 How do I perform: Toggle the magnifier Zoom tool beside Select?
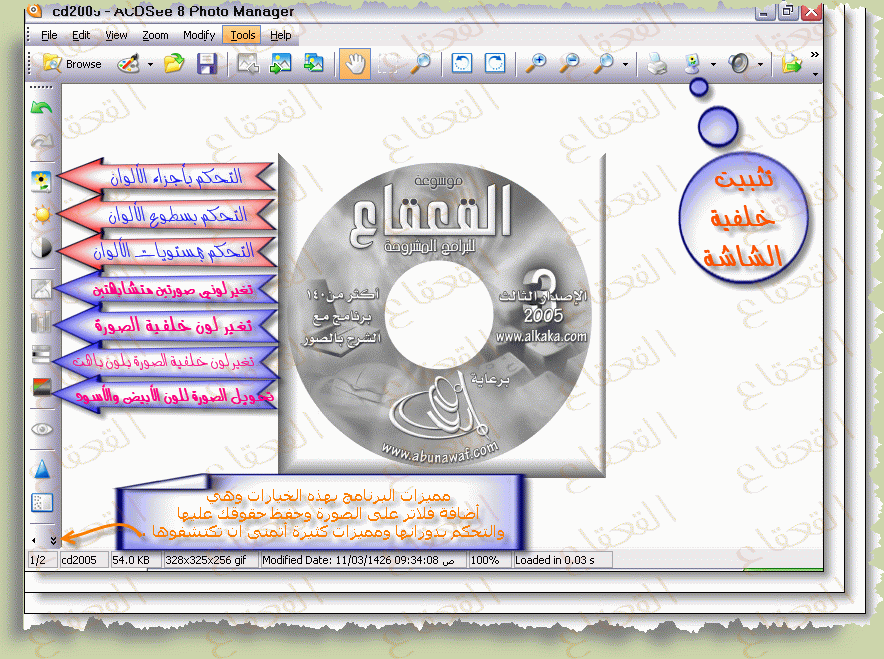click(x=421, y=64)
